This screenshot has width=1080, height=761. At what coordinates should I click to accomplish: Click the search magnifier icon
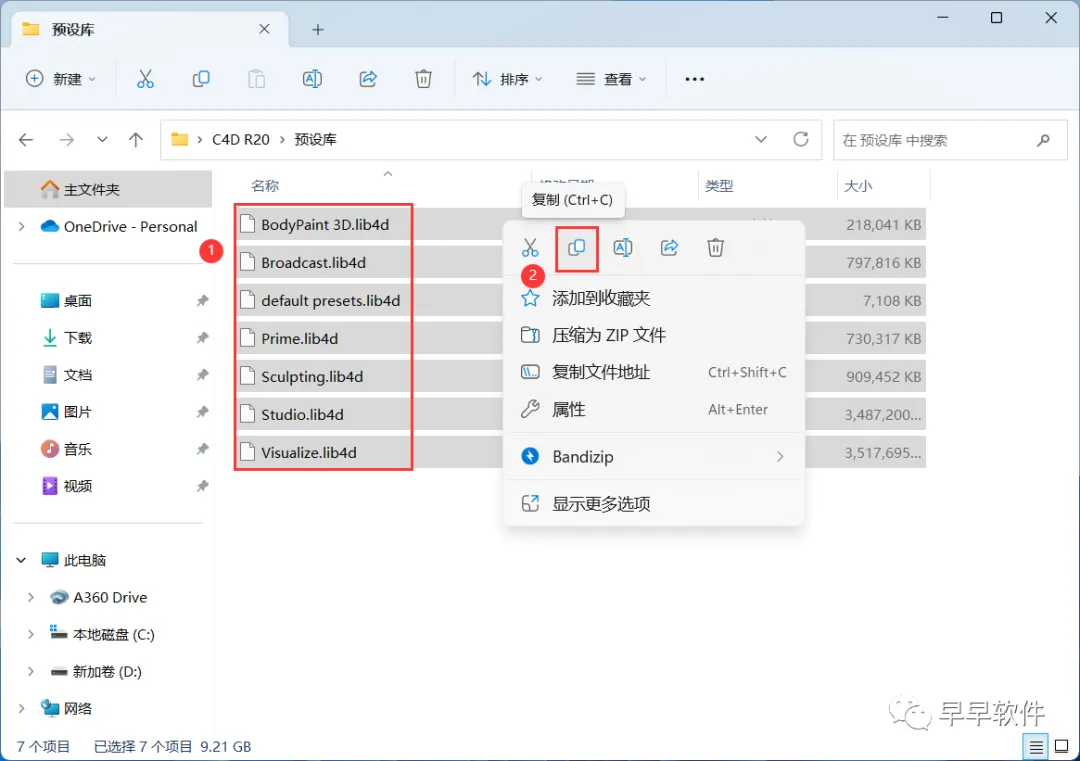pos(1043,140)
